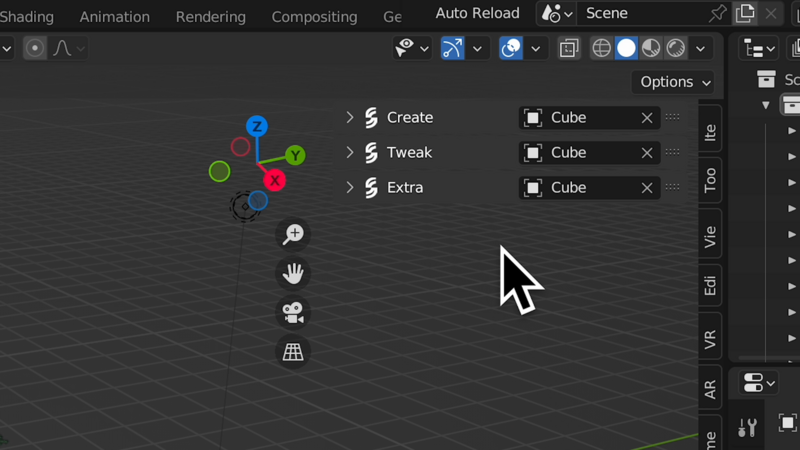Open the proportional falloff curve dropdown

[68, 48]
